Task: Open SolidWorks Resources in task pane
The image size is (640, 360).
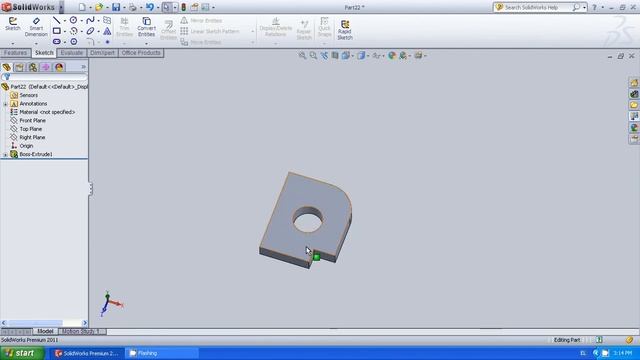Action: [634, 83]
